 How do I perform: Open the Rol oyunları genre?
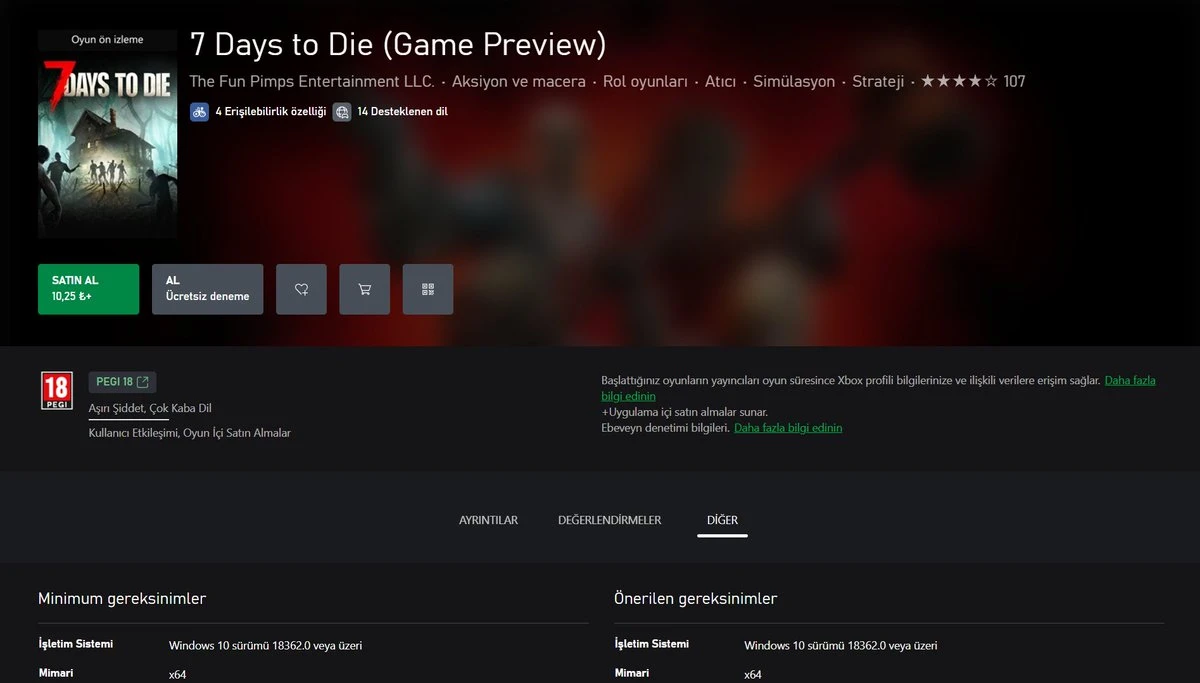coord(645,81)
